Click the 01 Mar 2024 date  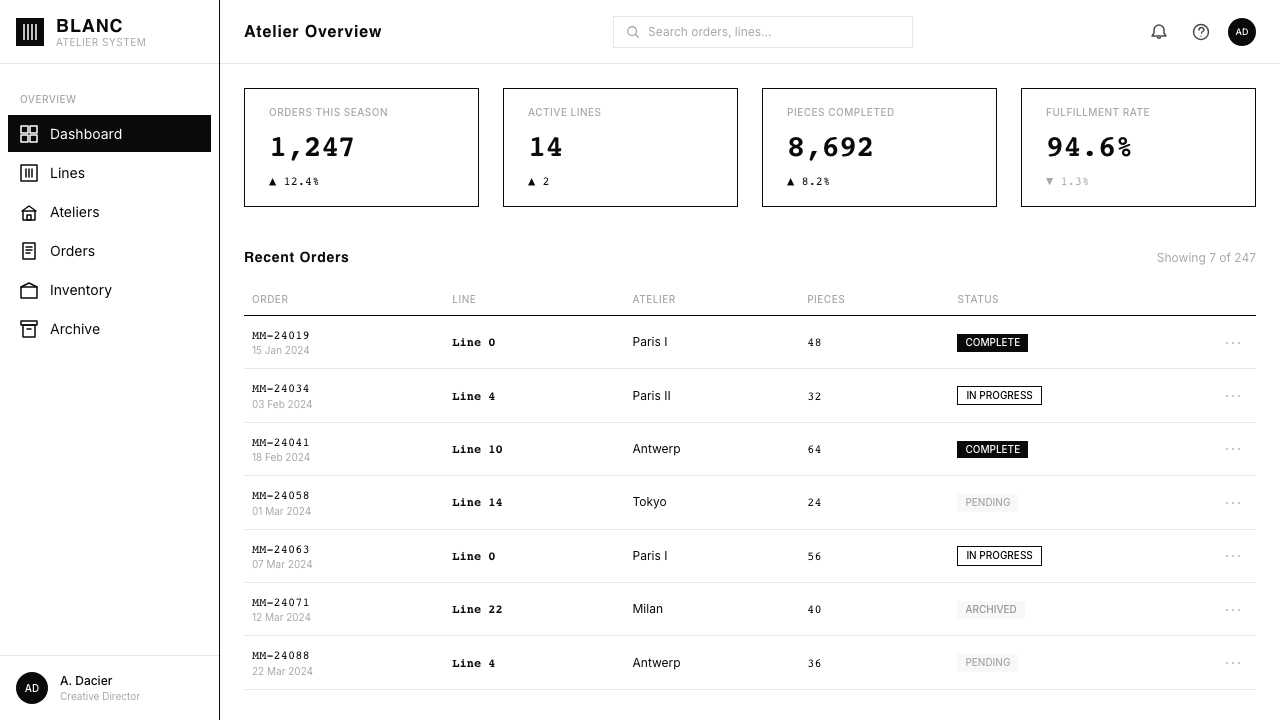pos(281,511)
